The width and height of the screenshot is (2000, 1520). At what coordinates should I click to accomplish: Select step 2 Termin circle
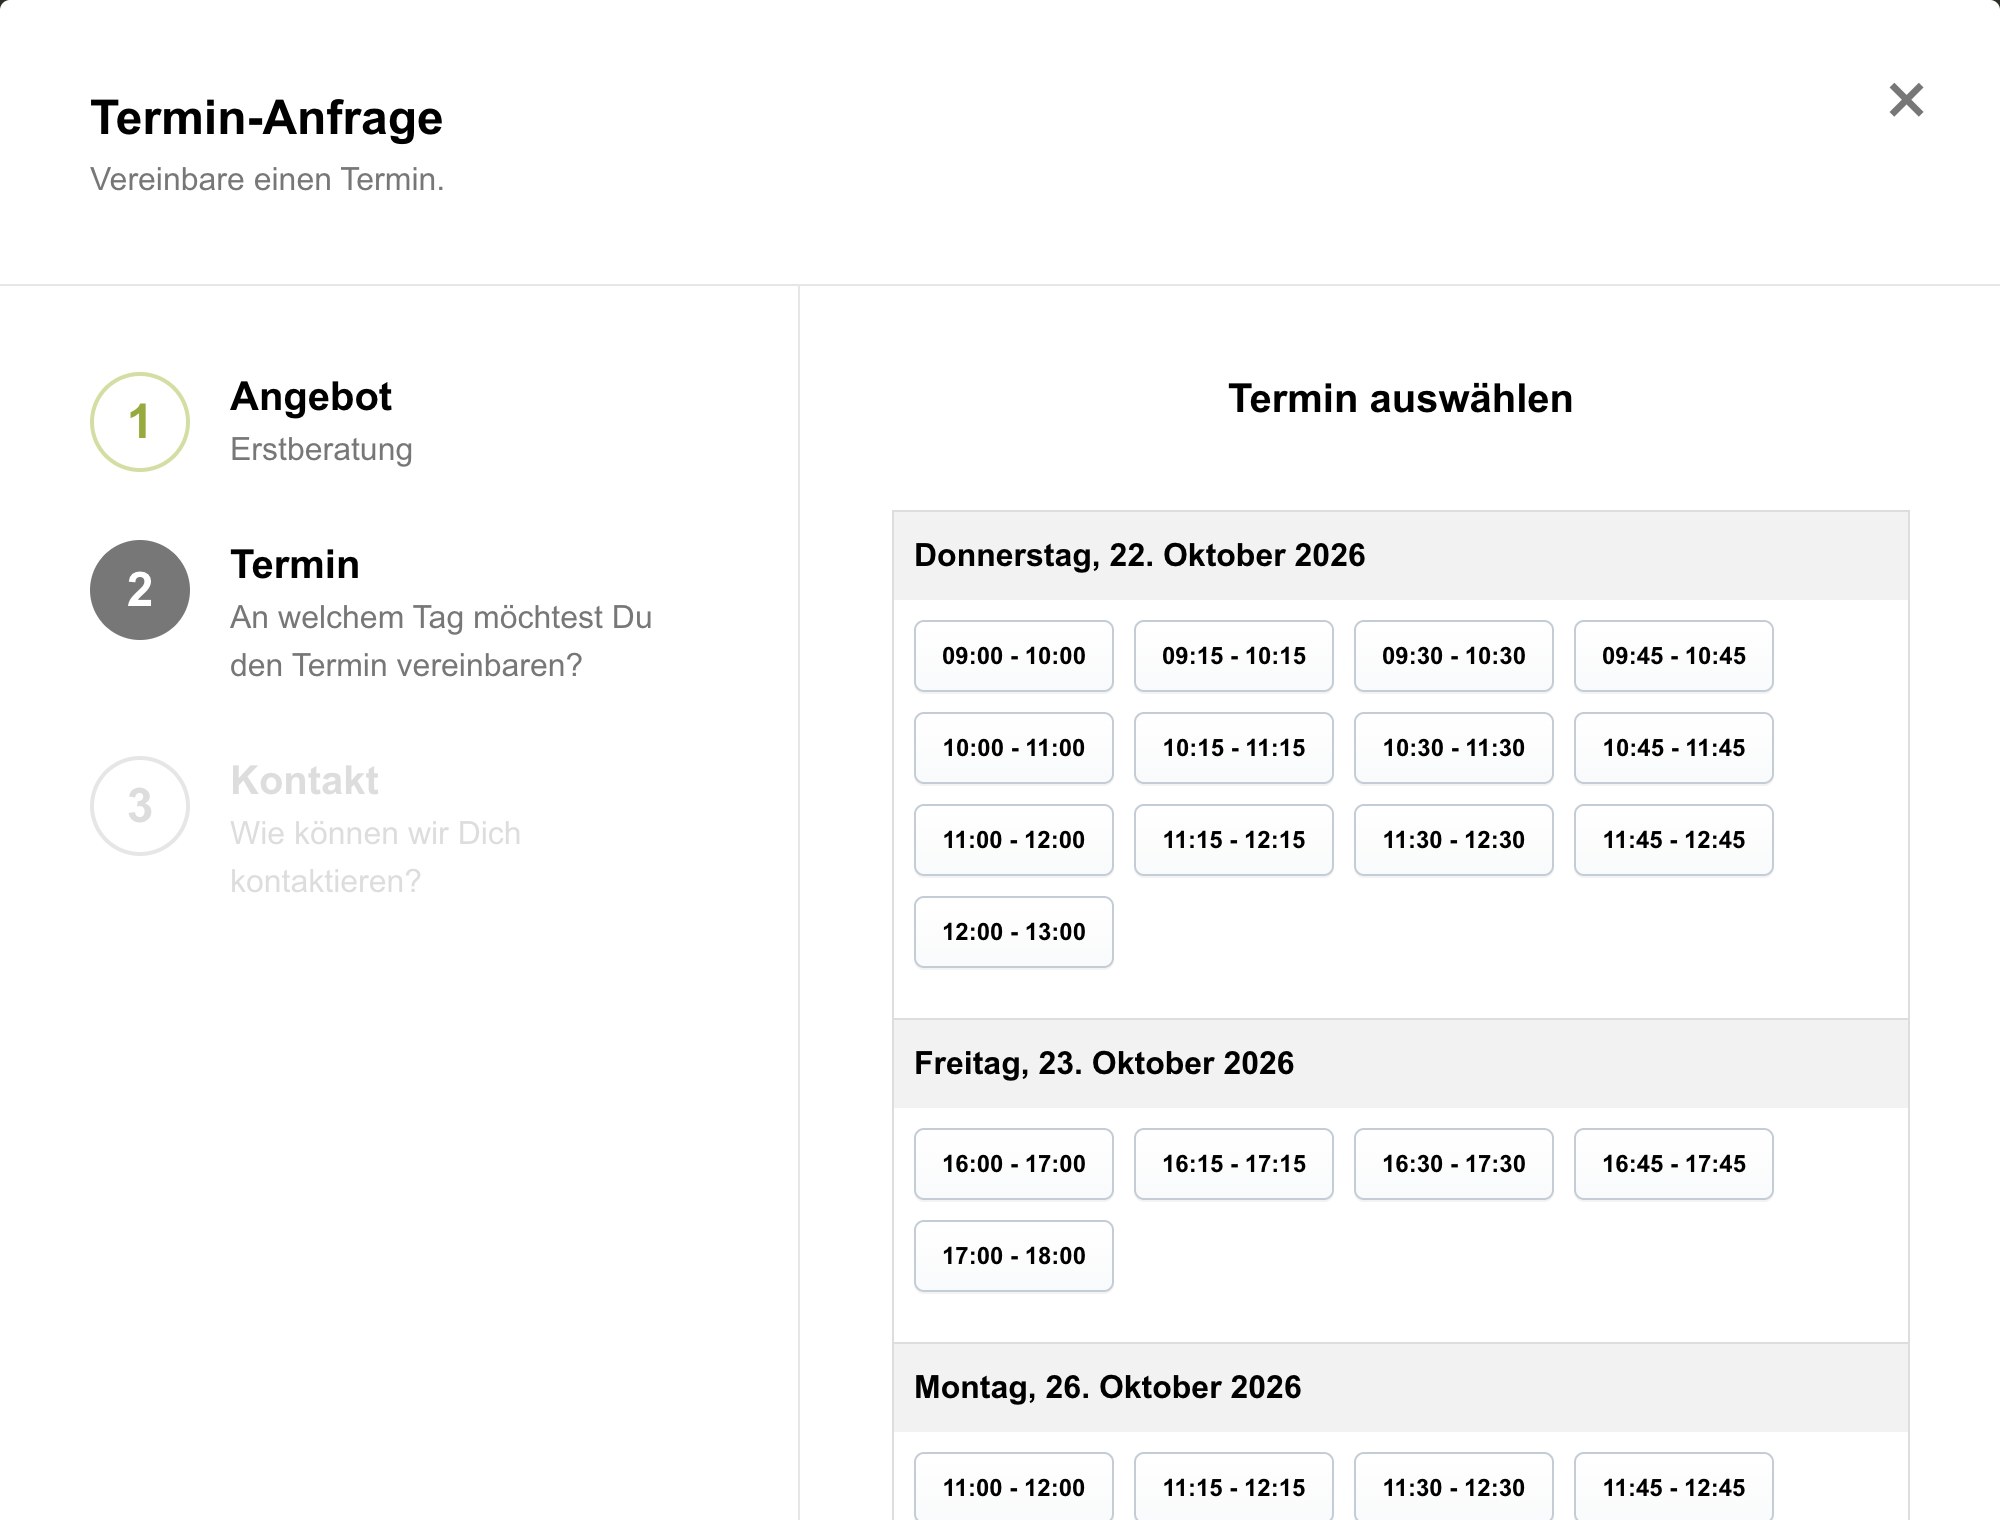pyautogui.click(x=140, y=590)
